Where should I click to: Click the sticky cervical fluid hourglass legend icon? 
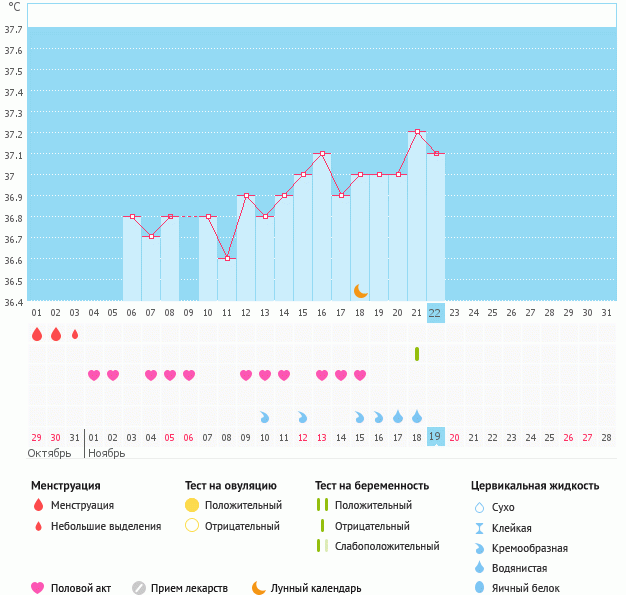coord(479,528)
